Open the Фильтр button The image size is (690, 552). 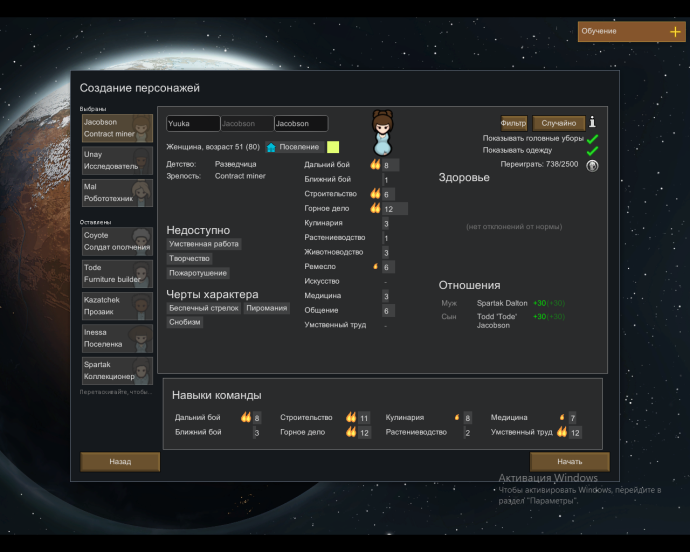click(514, 123)
